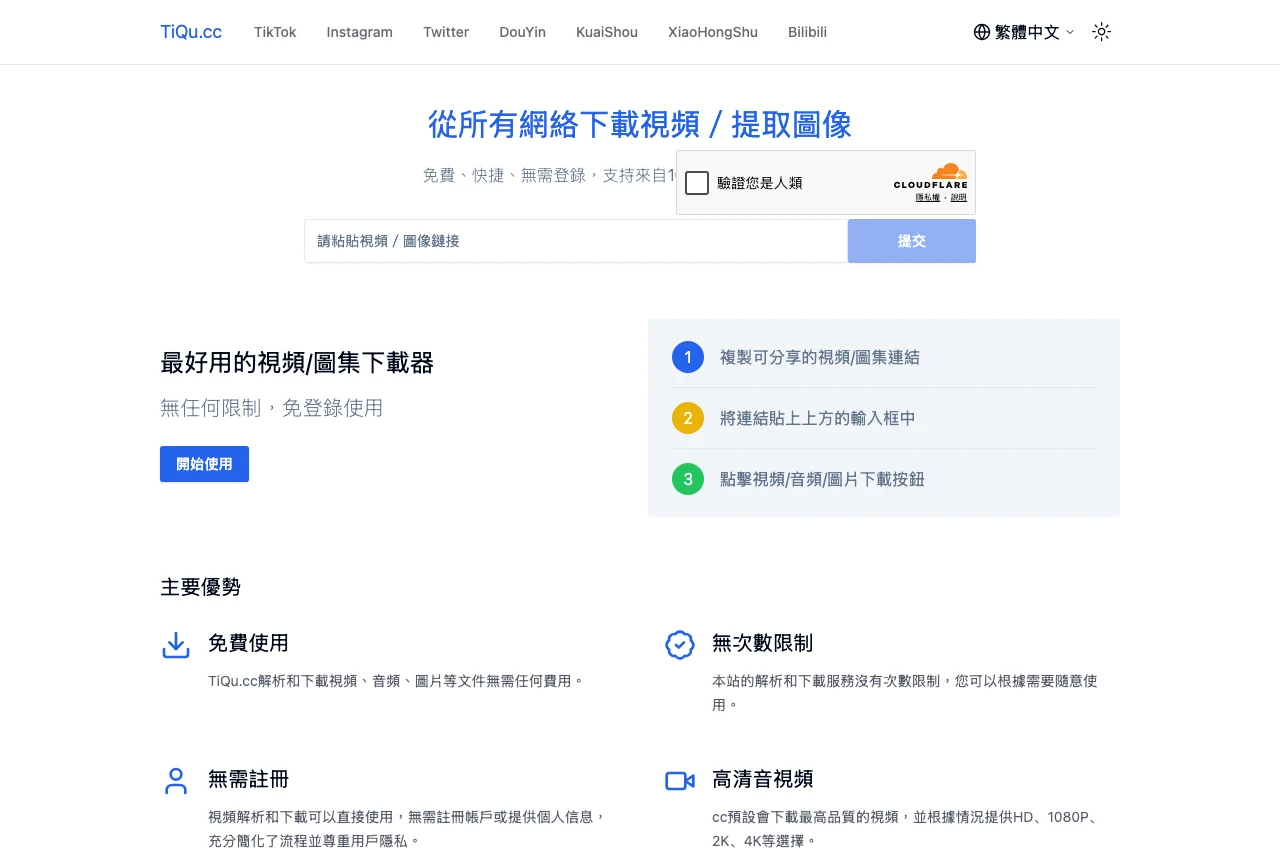Click the 無次數限制 feature title
Image resolution: width=1280 pixels, height=860 pixels.
click(762, 643)
